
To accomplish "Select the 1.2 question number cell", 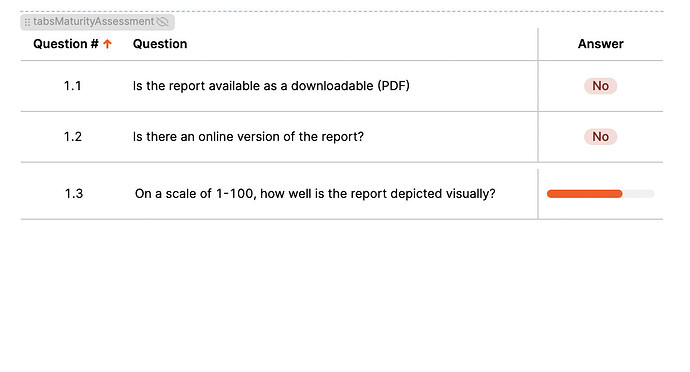I will [73, 136].
